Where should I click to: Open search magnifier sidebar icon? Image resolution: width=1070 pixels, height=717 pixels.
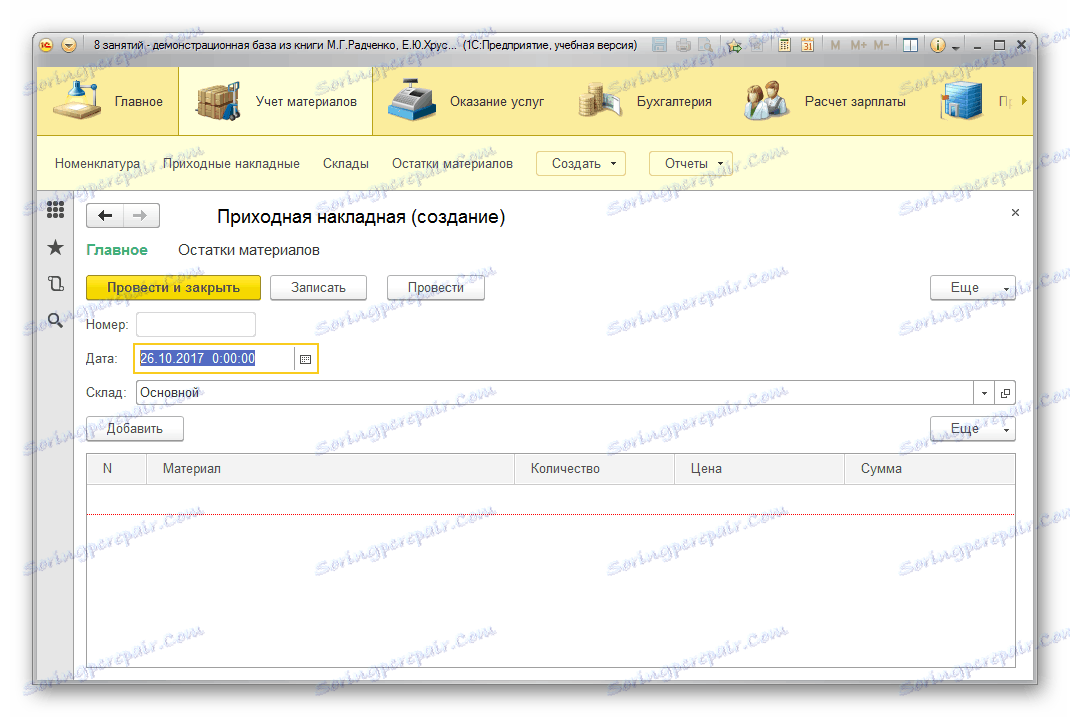point(55,320)
